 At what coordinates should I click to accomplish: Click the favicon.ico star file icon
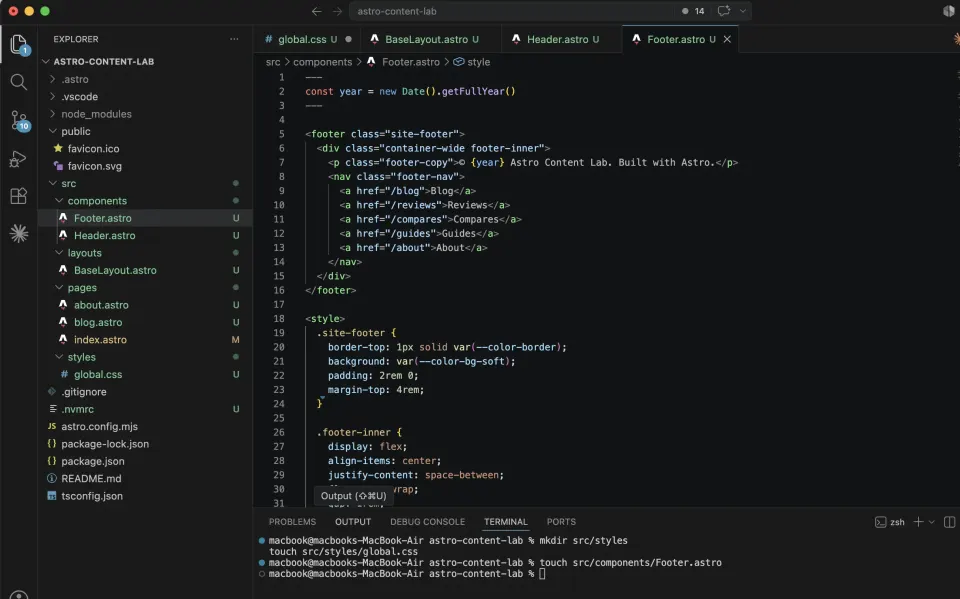[58, 148]
